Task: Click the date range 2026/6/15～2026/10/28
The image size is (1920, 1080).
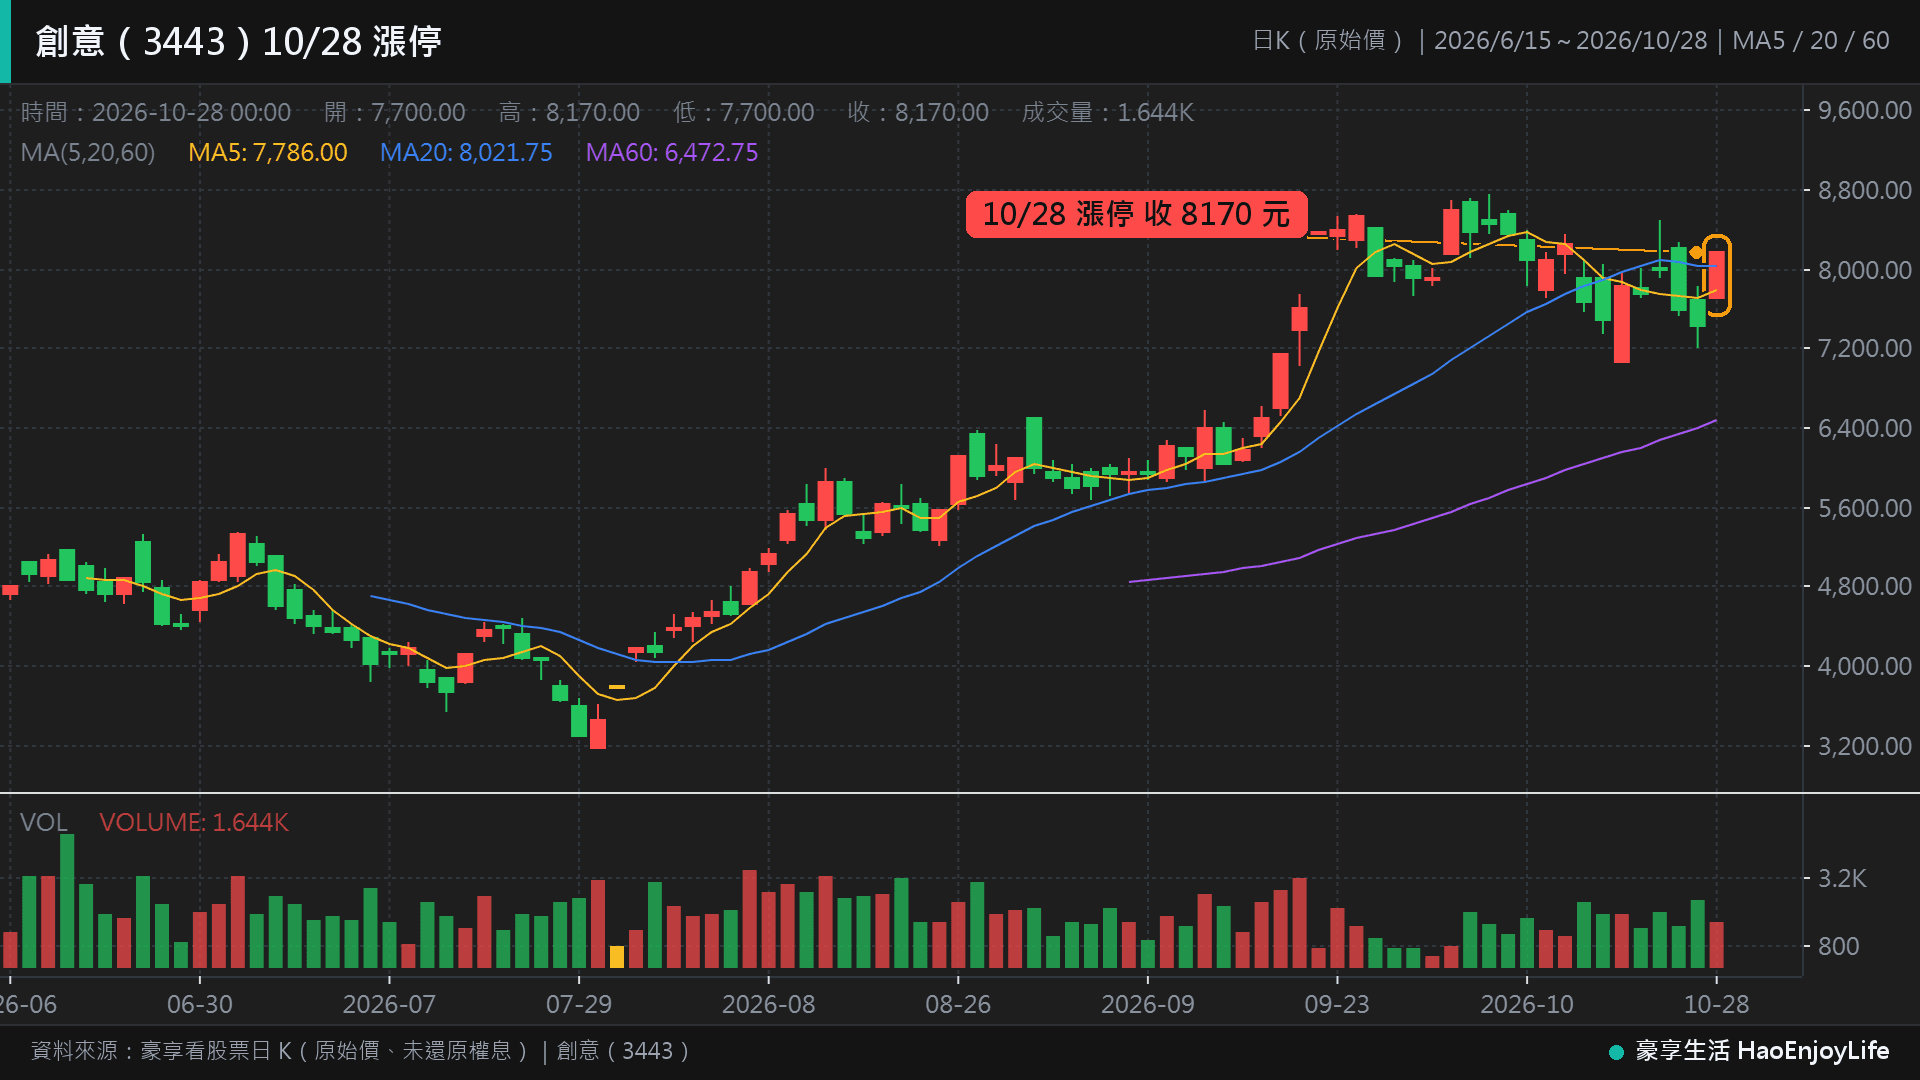Action: 1570,41
